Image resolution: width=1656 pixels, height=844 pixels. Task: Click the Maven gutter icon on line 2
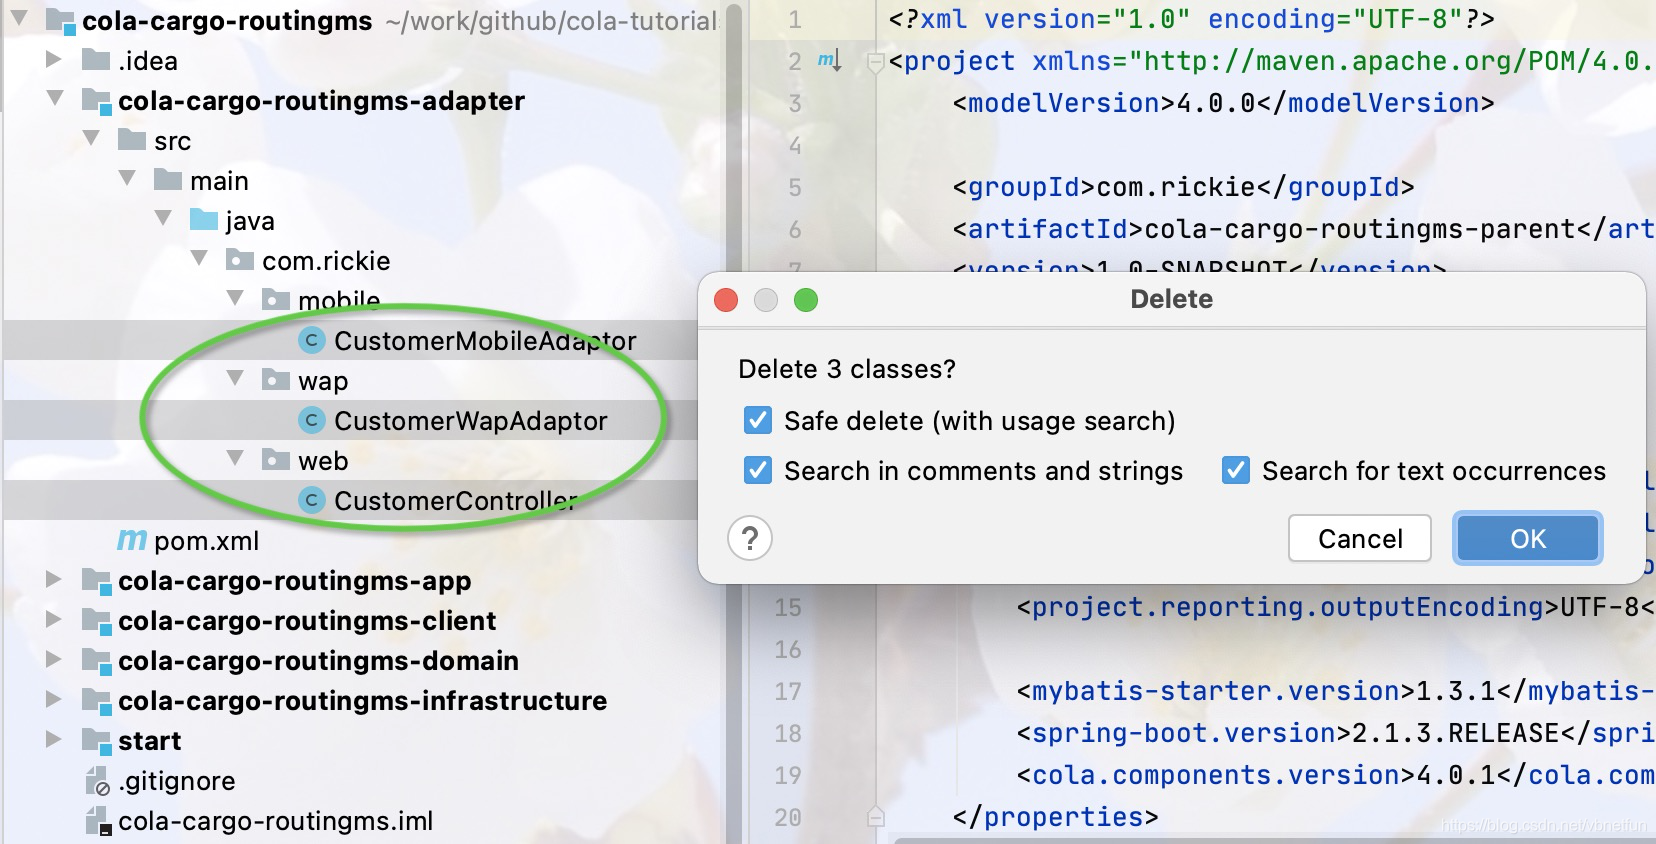click(x=829, y=61)
